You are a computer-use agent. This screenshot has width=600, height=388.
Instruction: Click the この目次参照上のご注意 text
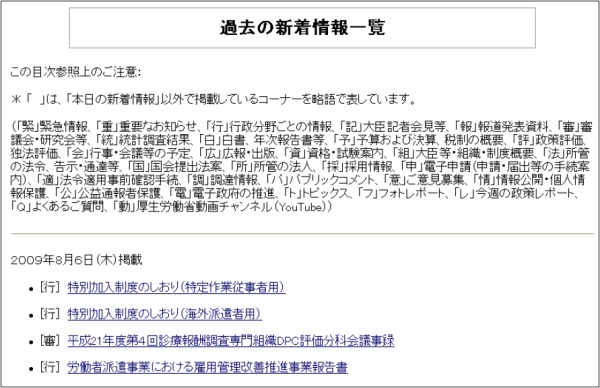(x=75, y=72)
